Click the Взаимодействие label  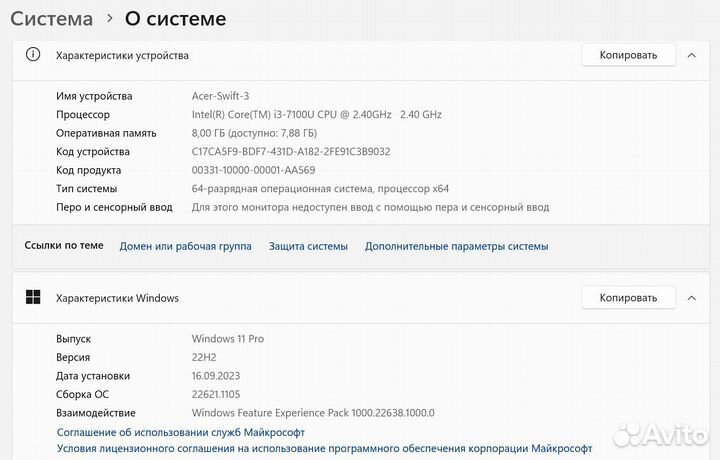(96, 413)
